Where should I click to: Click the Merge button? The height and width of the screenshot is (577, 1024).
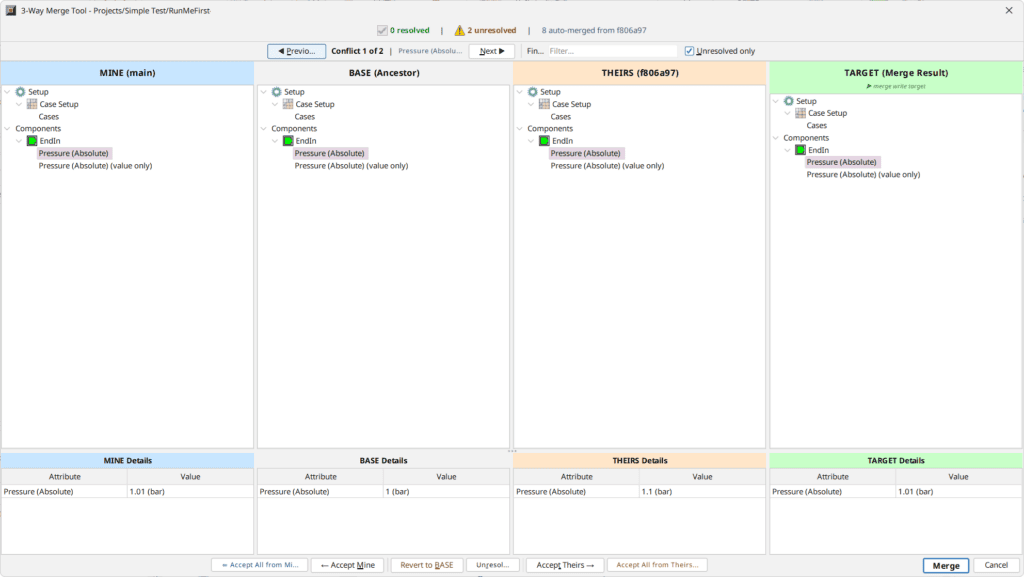click(x=946, y=565)
